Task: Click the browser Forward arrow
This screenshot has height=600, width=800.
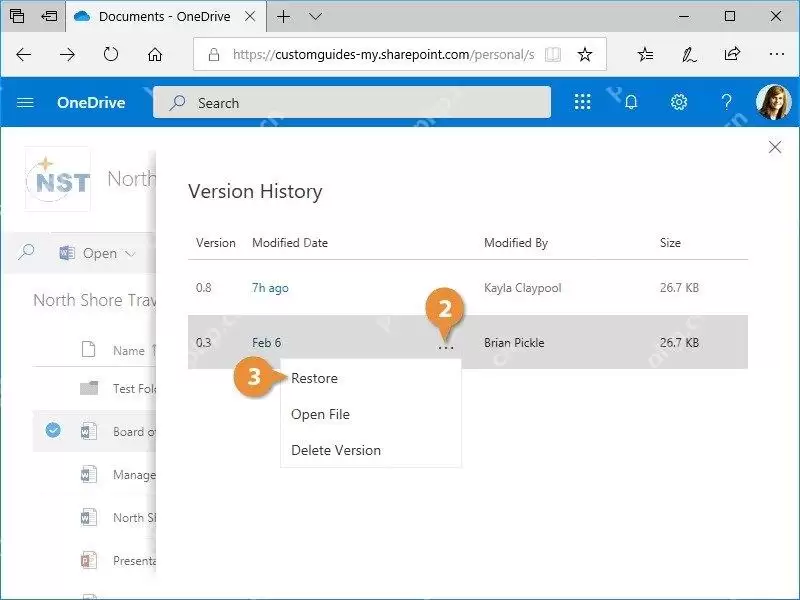Action: coord(67,54)
